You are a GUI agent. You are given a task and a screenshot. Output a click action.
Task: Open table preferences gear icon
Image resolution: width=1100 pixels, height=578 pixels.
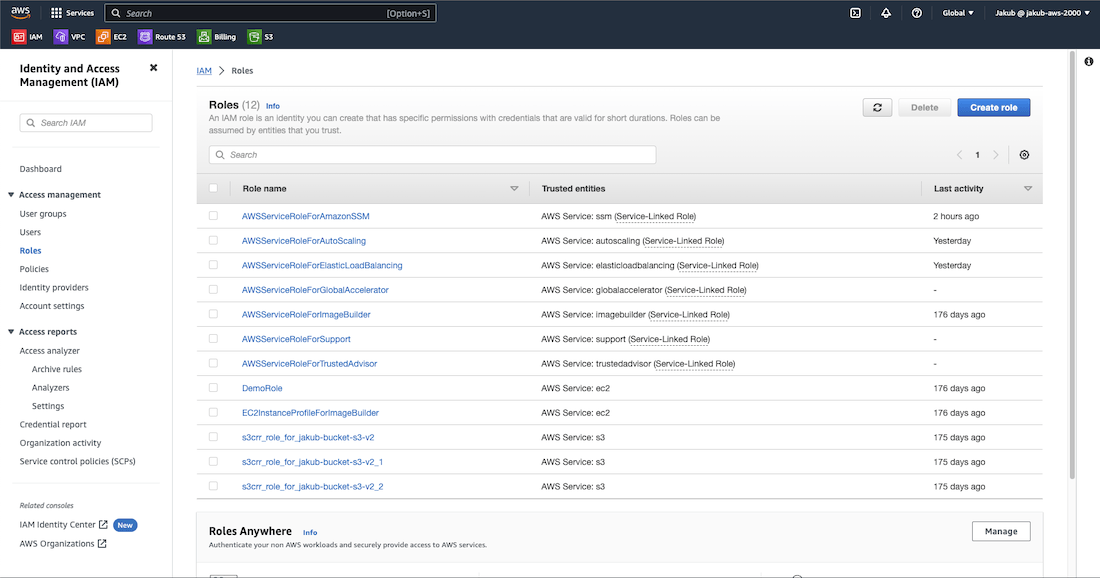coord(1024,155)
